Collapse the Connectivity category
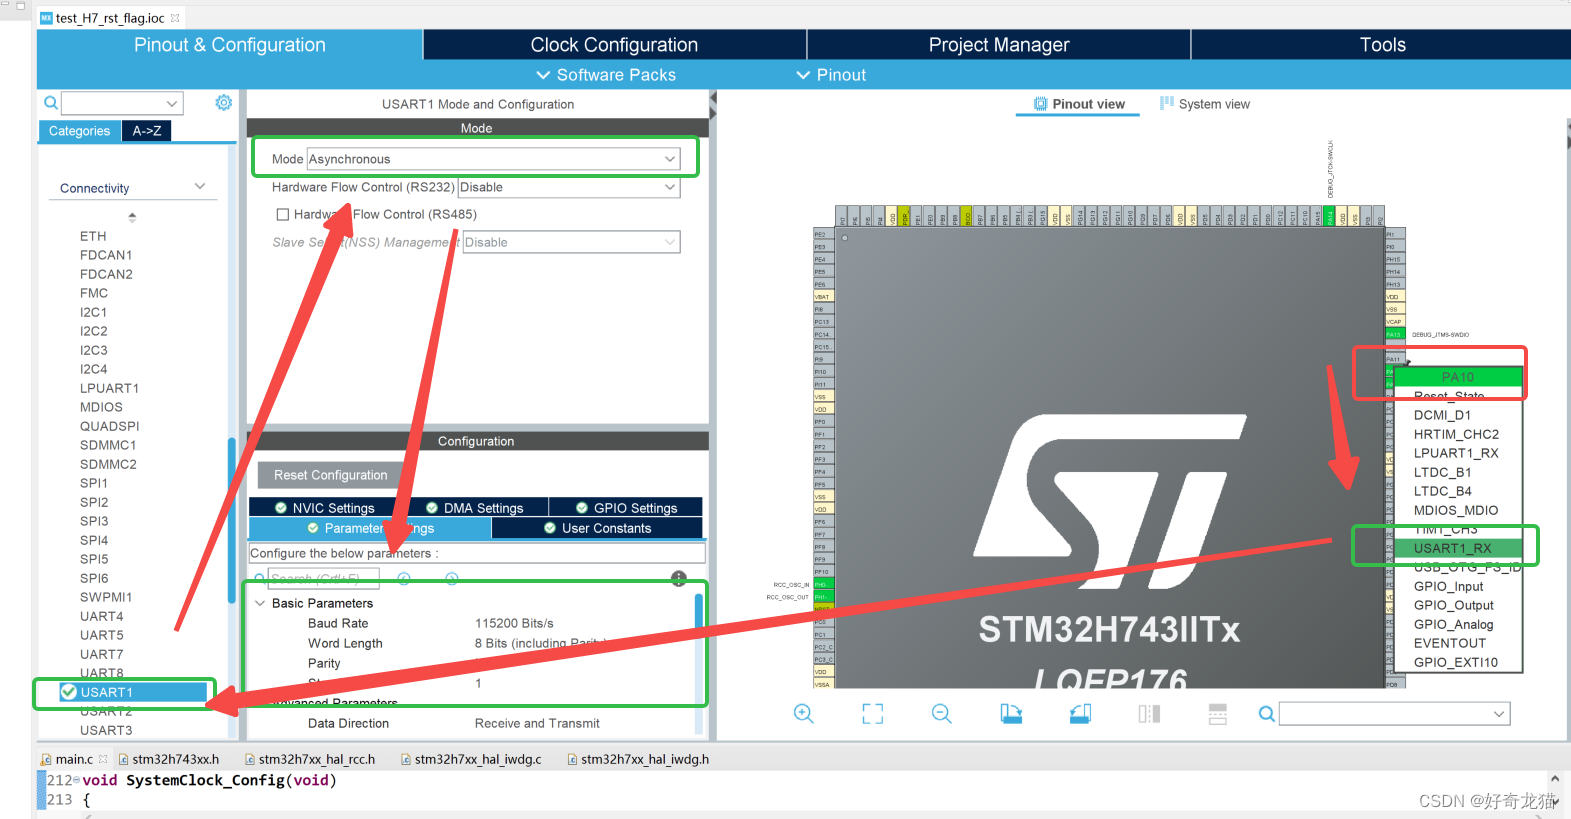This screenshot has width=1571, height=819. (x=200, y=187)
